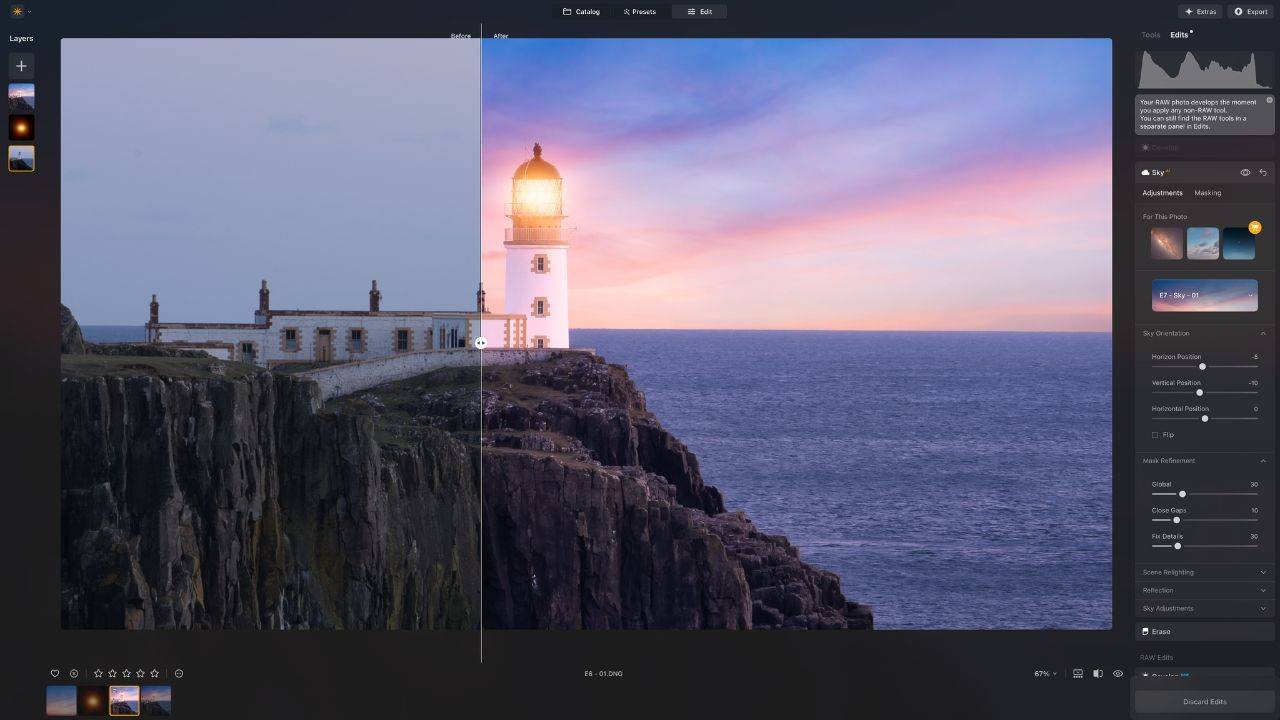1280x720 pixels.
Task: Click the Discard Edits button
Action: [1204, 701]
